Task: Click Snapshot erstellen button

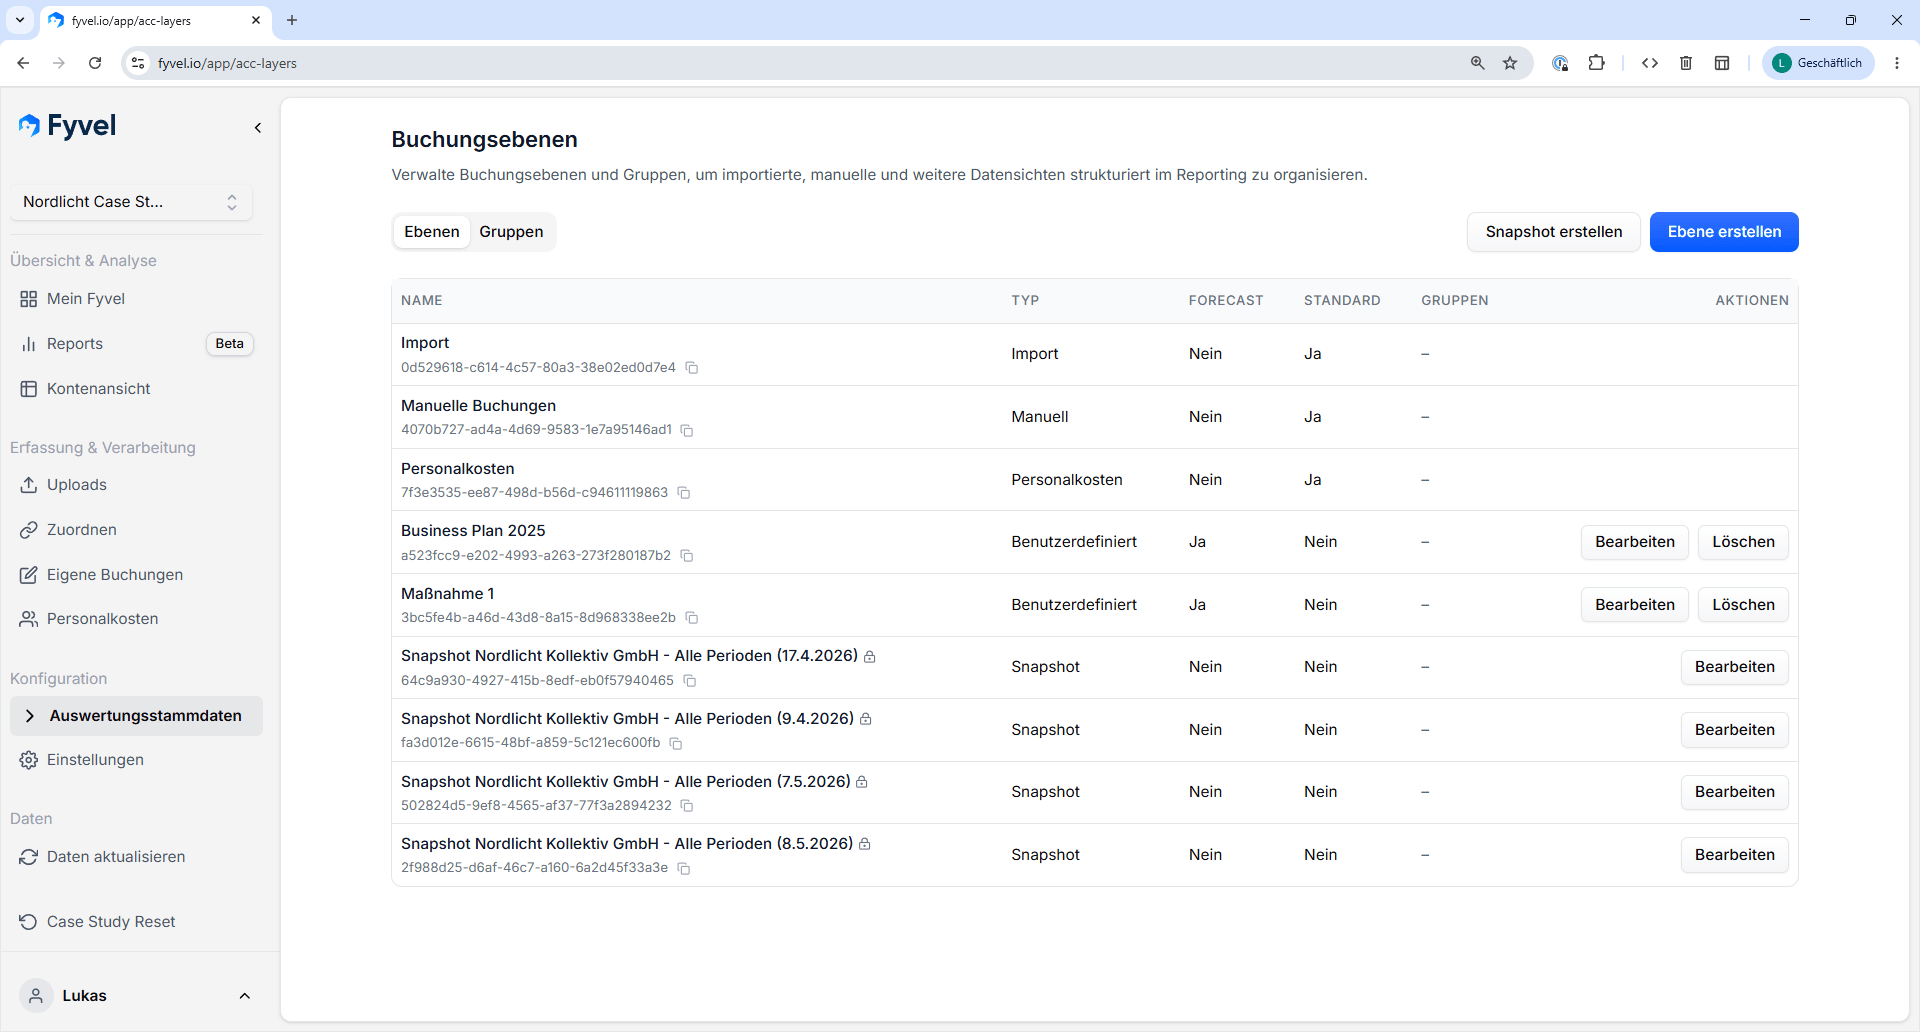Action: [1554, 232]
